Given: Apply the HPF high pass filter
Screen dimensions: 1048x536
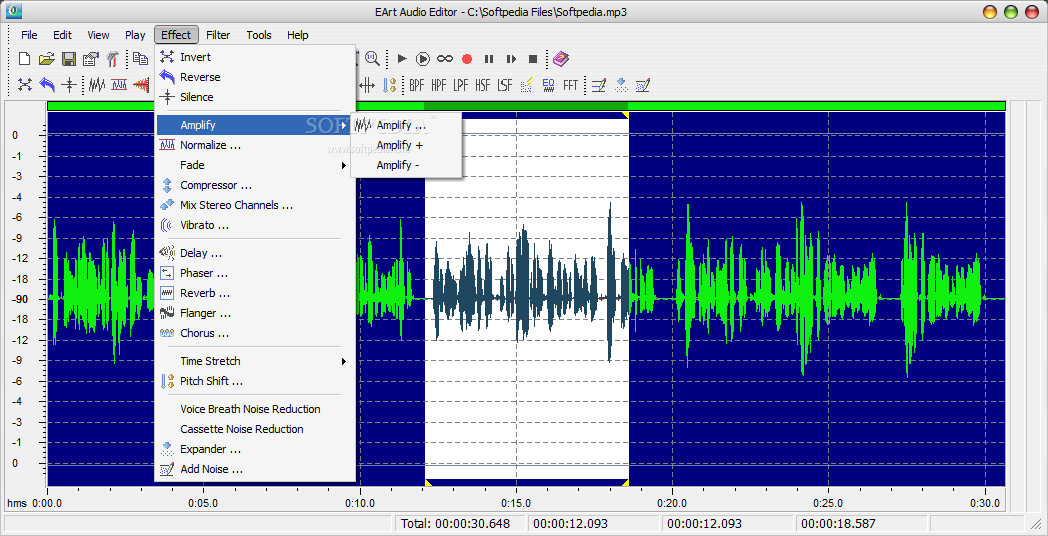Looking at the screenshot, I should [x=439, y=85].
